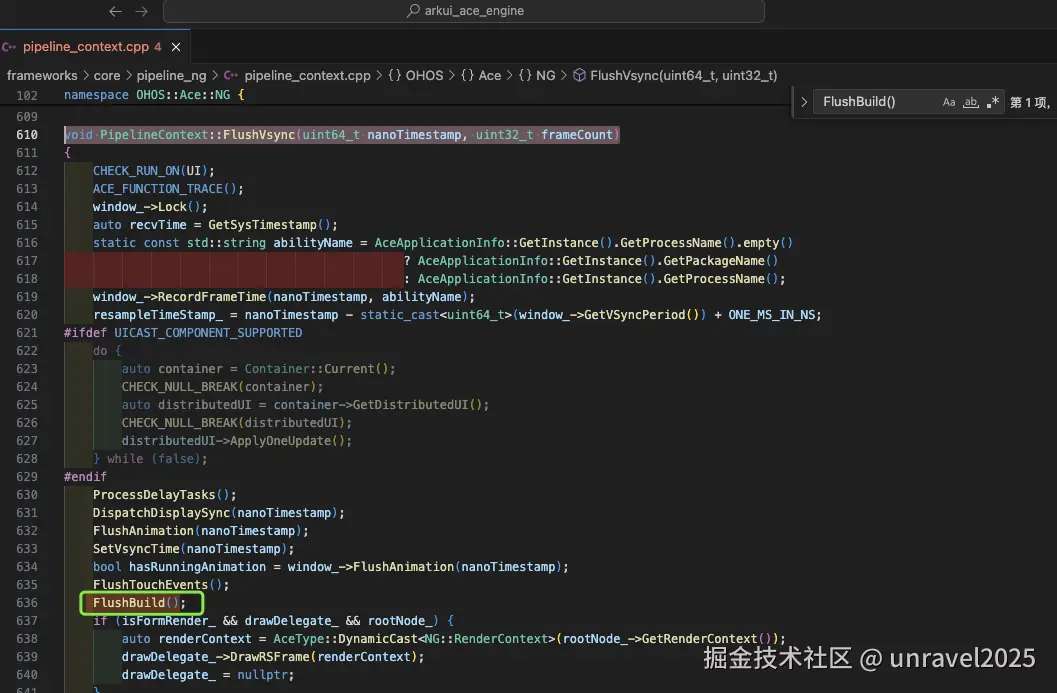Screen dimensions: 1057x693
Task: Expand the replace field in find widget
Action: [804, 102]
